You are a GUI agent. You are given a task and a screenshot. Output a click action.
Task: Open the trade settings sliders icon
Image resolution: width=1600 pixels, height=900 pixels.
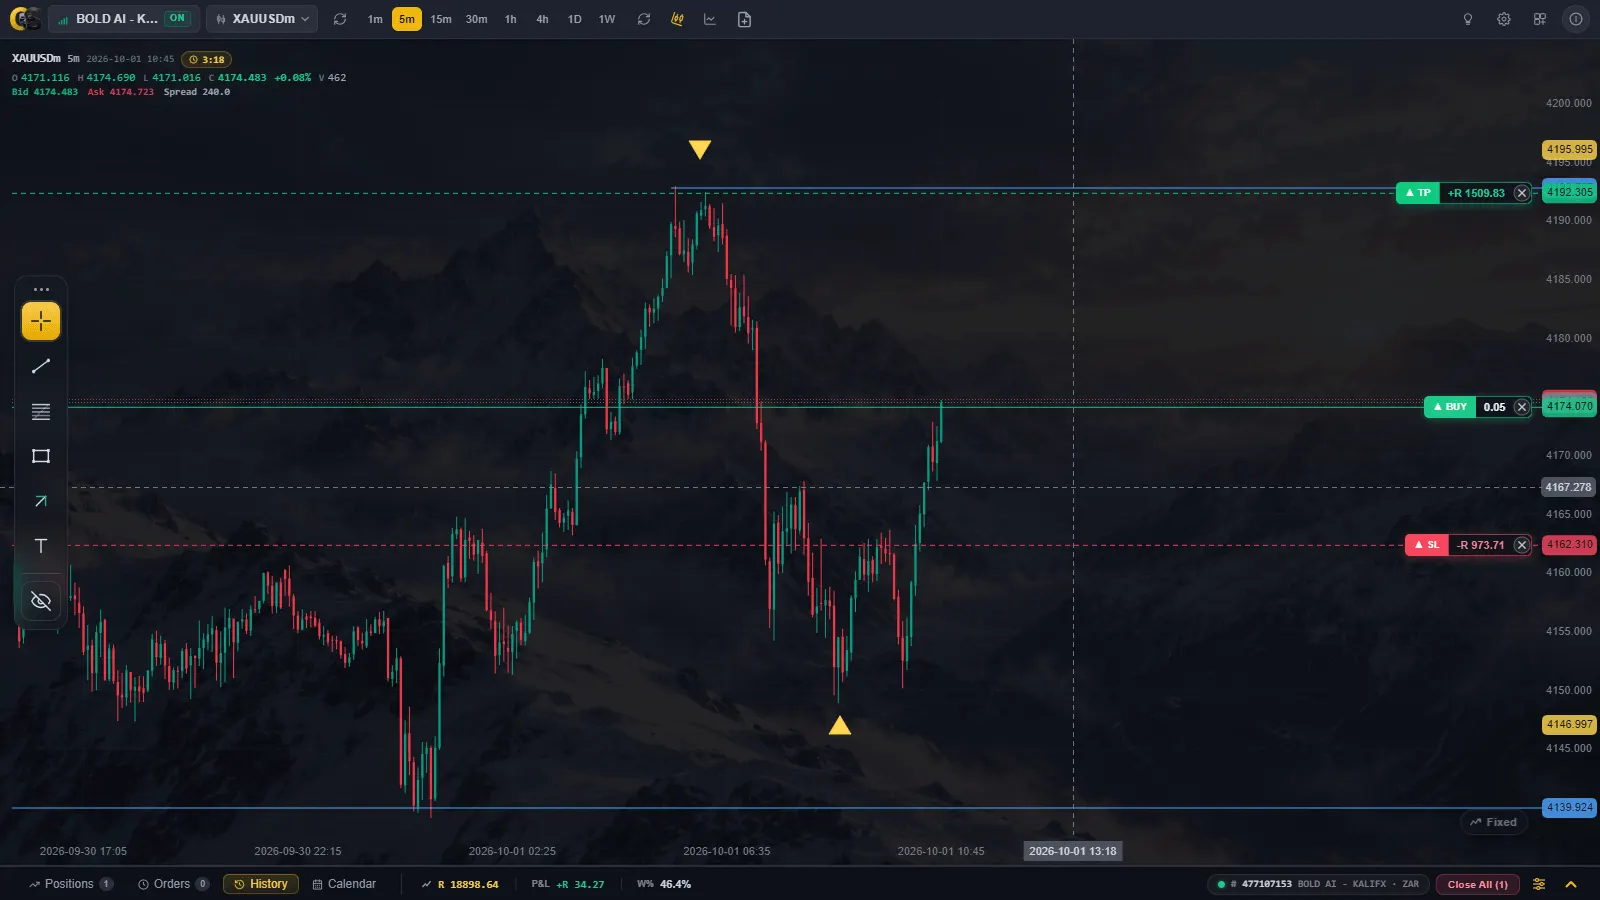[1539, 884]
